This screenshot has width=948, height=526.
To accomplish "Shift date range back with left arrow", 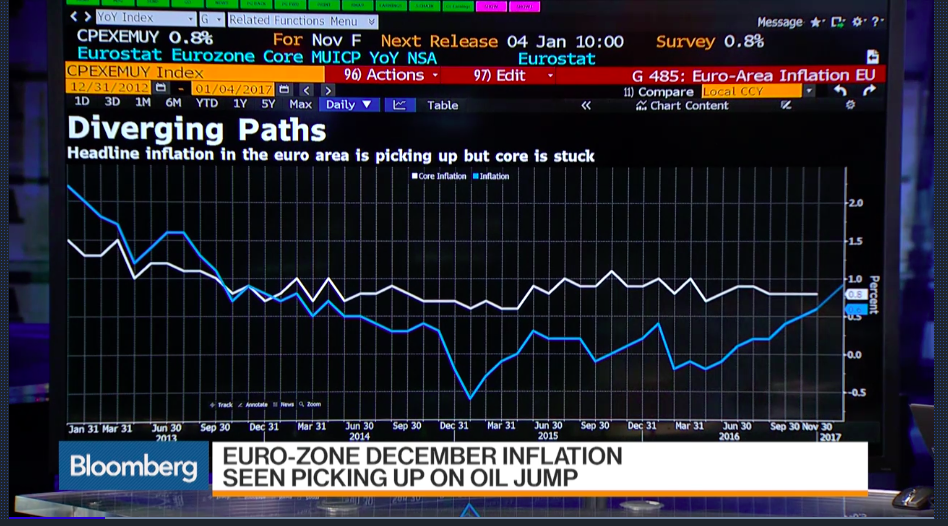I will click(307, 91).
